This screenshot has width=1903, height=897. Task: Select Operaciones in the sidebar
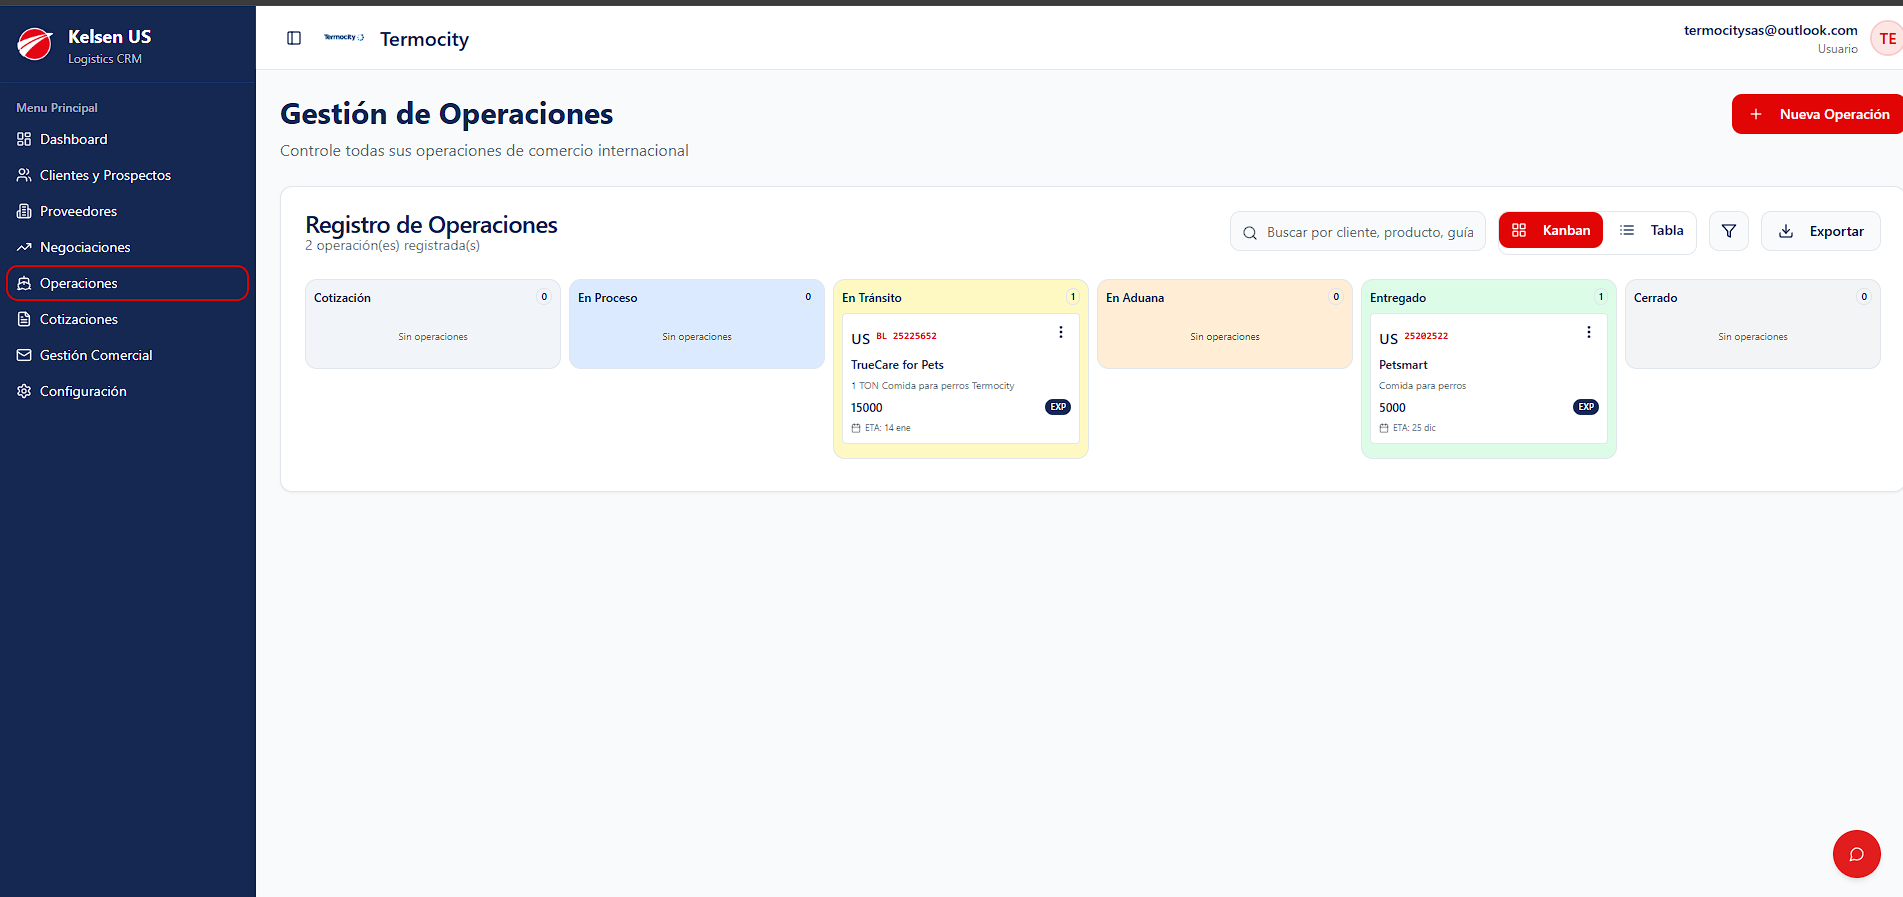(x=128, y=283)
